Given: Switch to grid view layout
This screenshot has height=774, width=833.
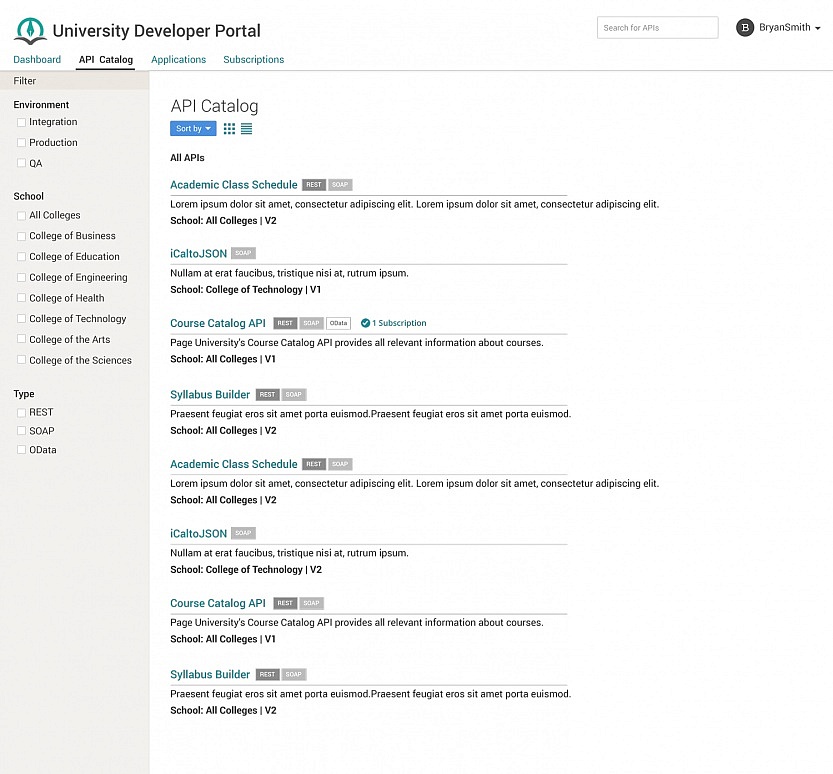Looking at the screenshot, I should [x=229, y=128].
